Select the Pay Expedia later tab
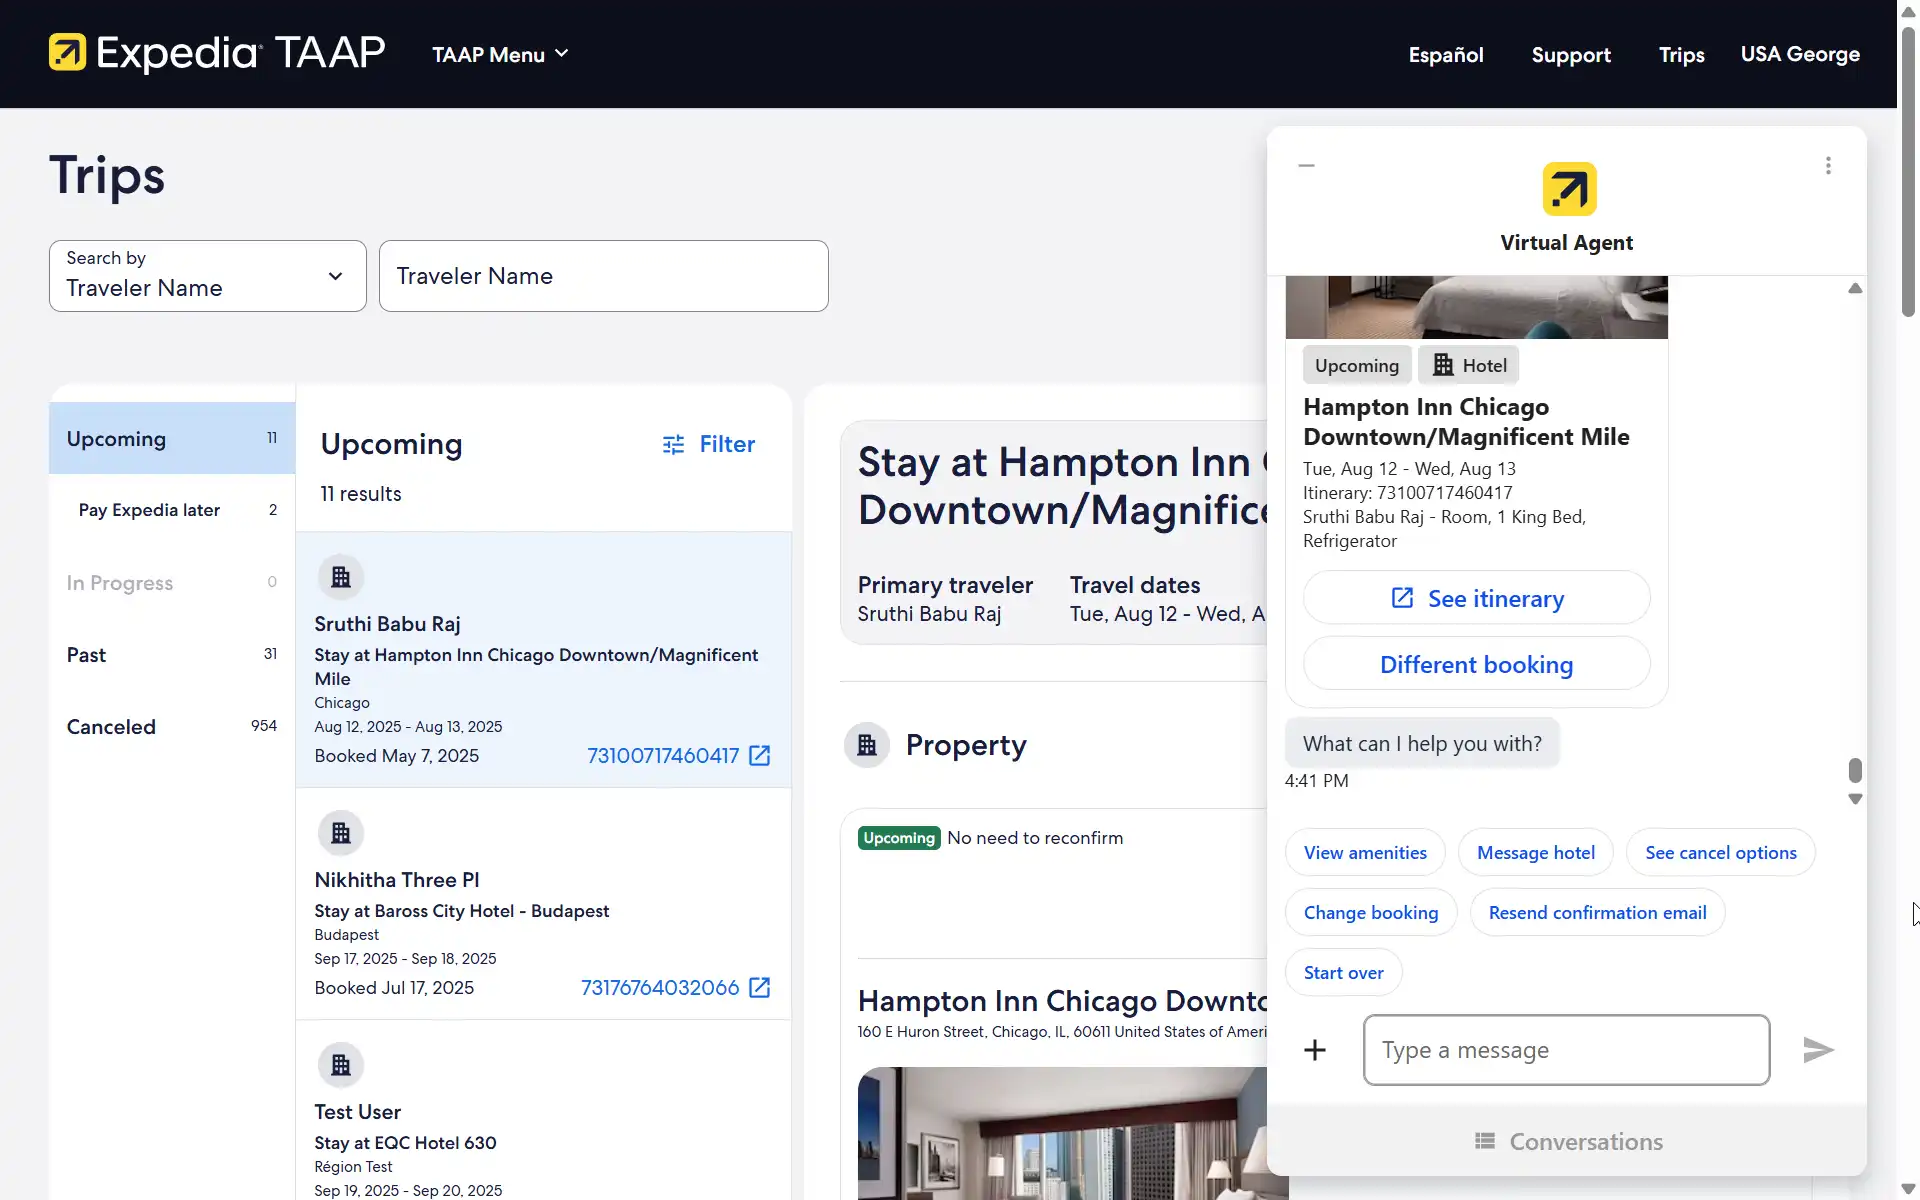 [172, 510]
